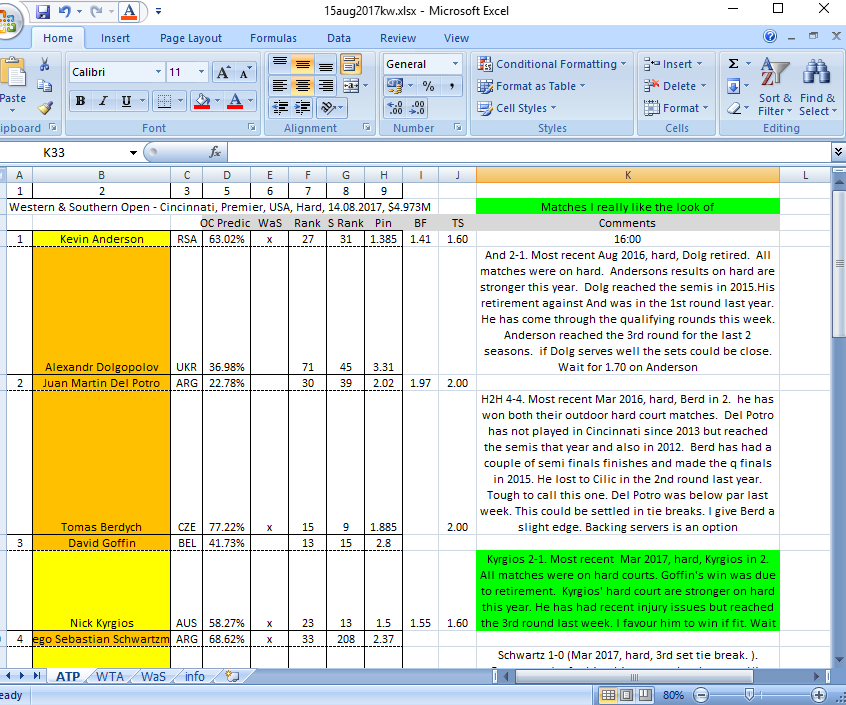The image size is (846, 705).
Task: Click the Undo icon
Action: 65,11
